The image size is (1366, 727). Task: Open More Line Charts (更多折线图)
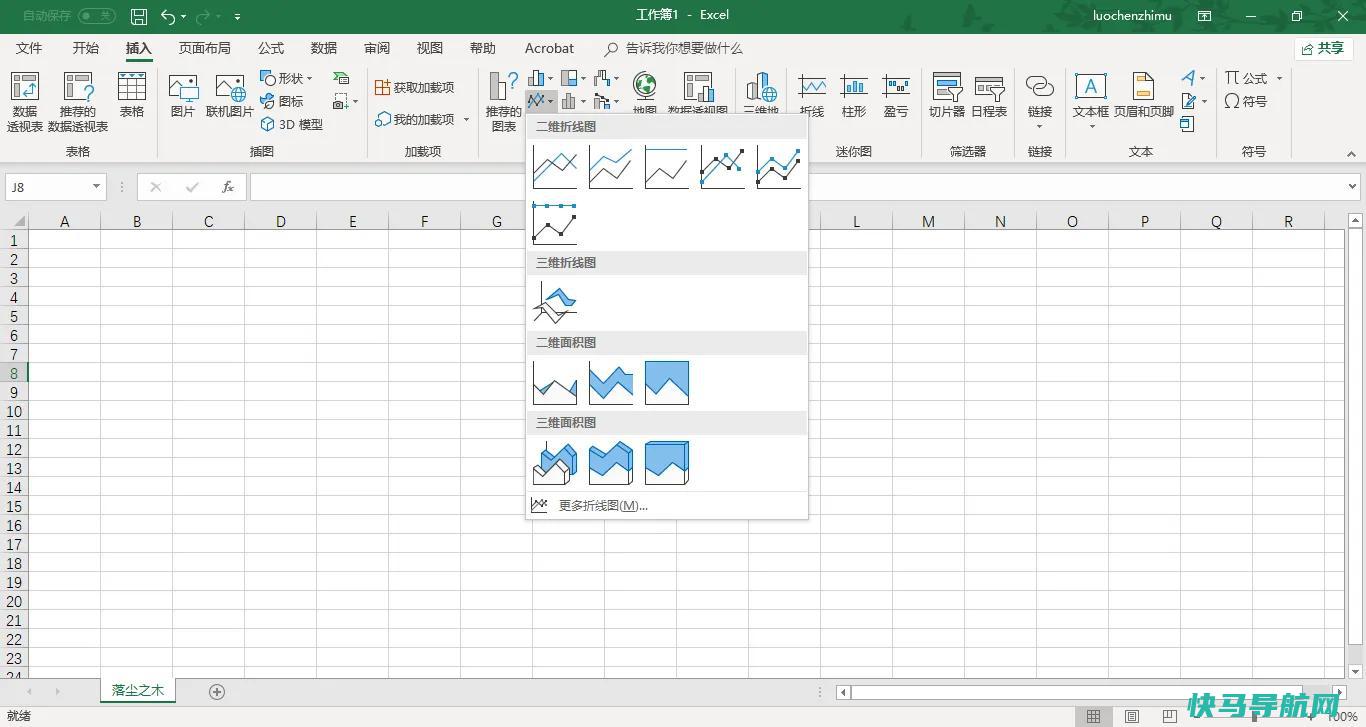[x=667, y=505]
